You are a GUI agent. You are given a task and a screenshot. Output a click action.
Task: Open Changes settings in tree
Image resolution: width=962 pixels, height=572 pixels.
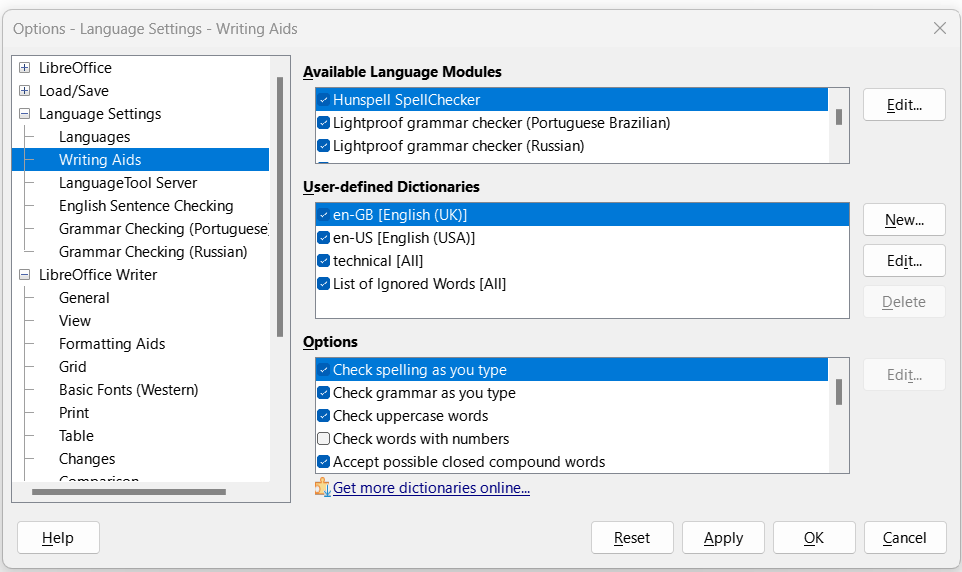tap(87, 459)
